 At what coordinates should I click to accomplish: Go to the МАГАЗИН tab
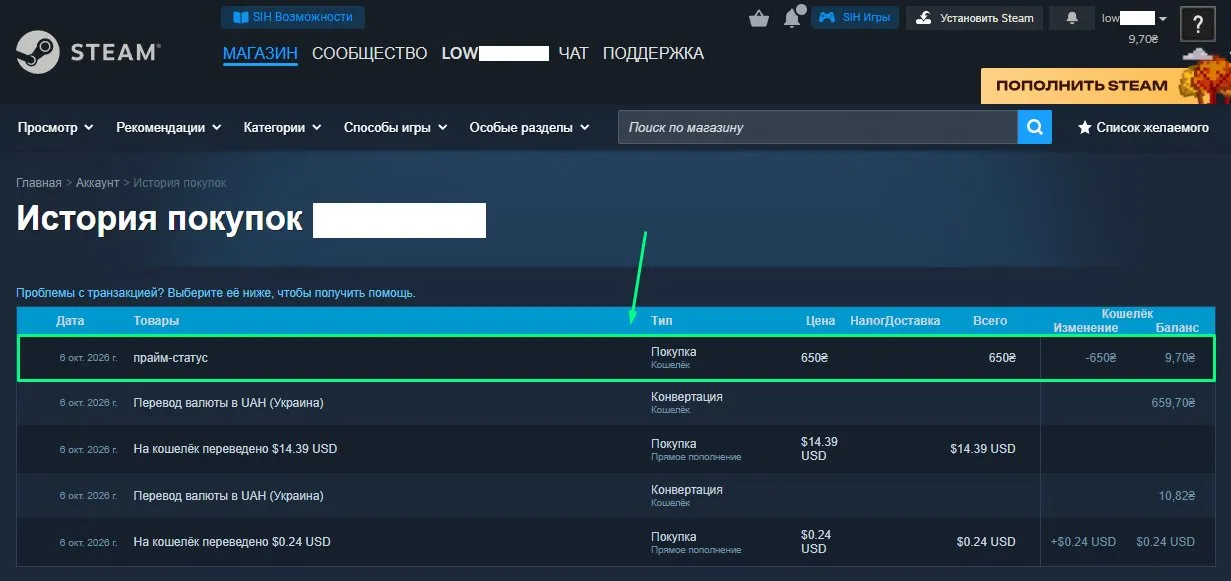[x=260, y=53]
